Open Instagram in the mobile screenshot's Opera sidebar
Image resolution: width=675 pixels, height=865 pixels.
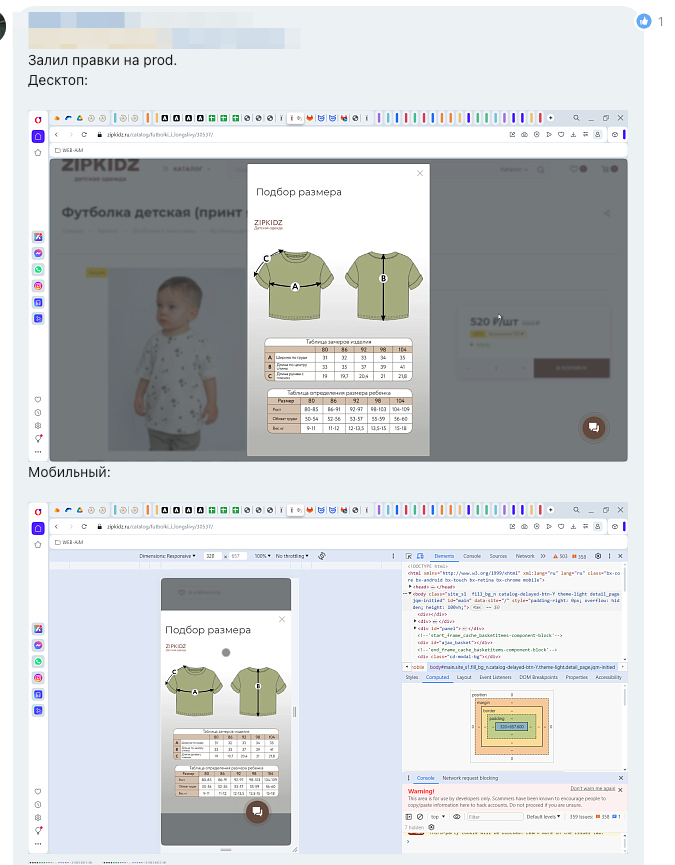tap(38, 678)
